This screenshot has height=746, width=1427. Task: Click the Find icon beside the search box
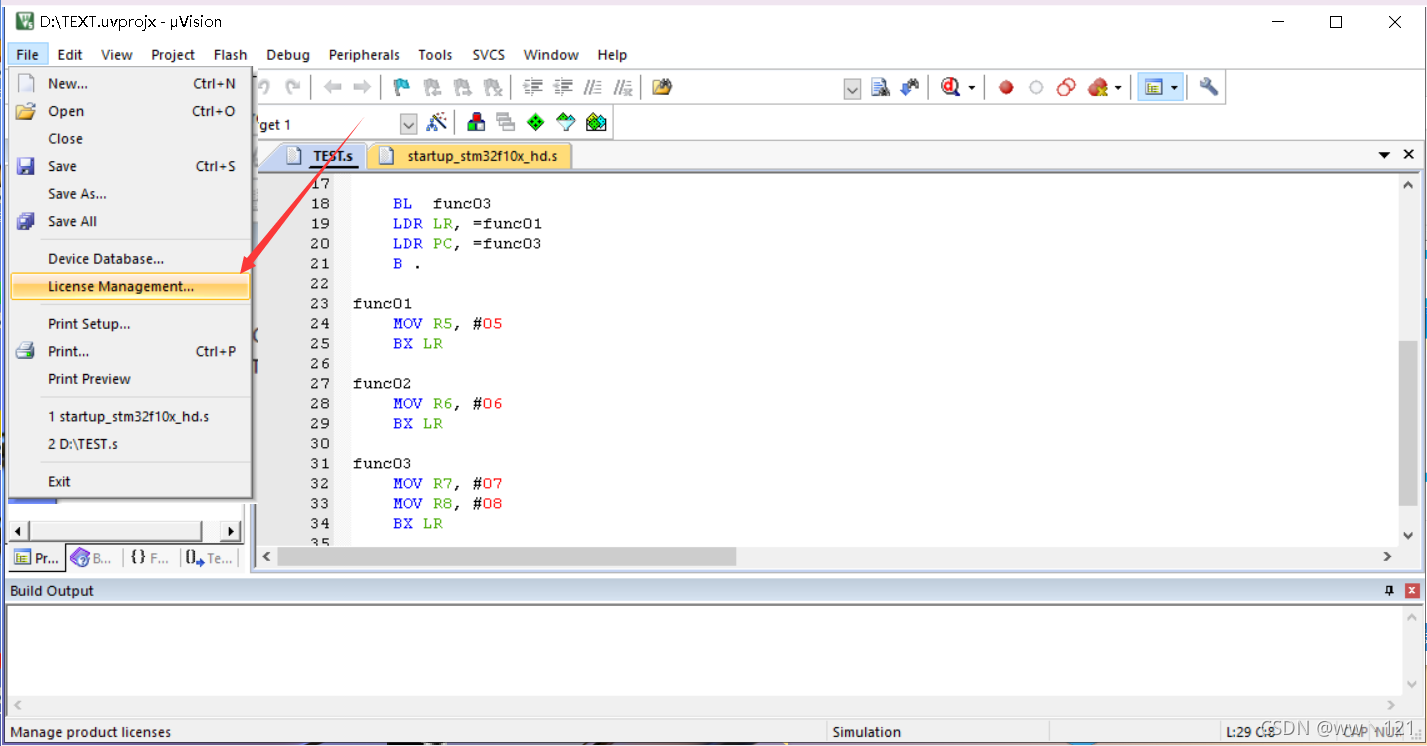coord(880,88)
